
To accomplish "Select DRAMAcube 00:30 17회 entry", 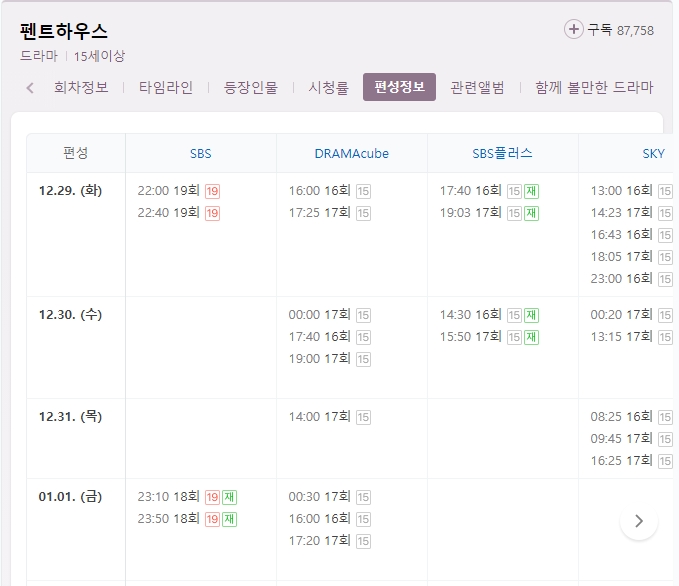I will [x=320, y=496].
